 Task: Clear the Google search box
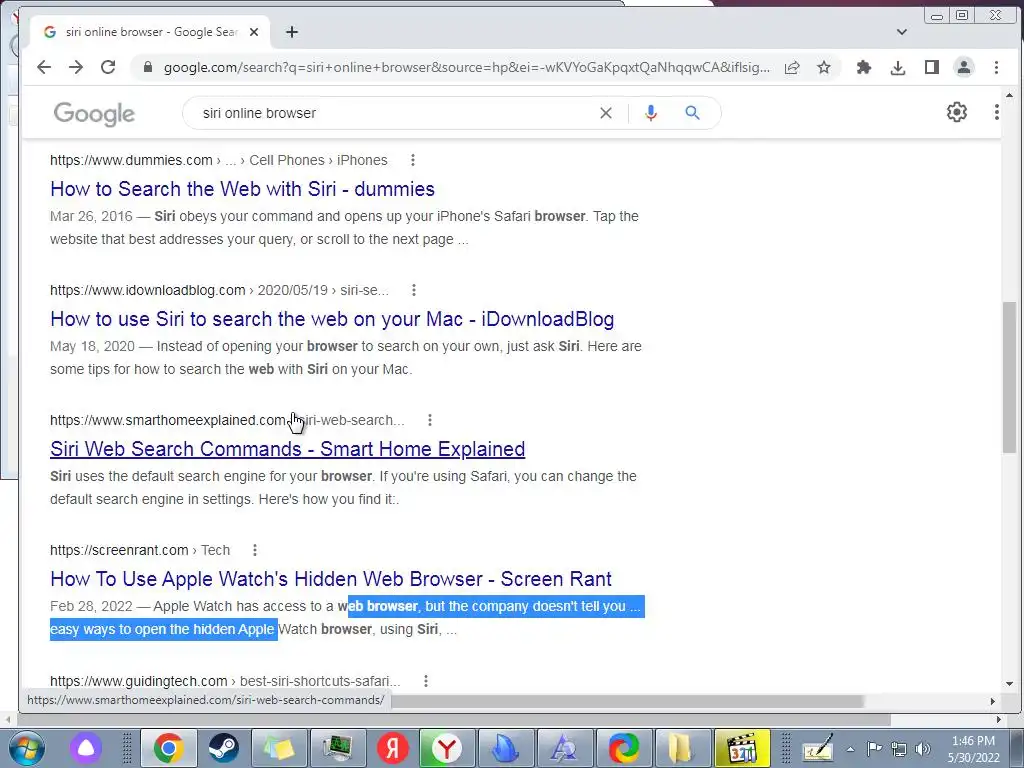tap(606, 113)
